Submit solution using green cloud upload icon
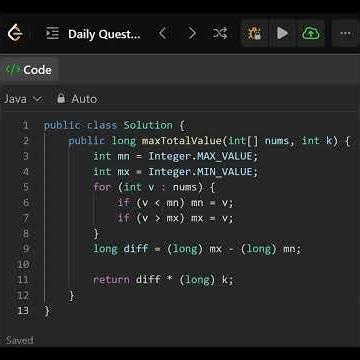This screenshot has width=360, height=360. 311,33
